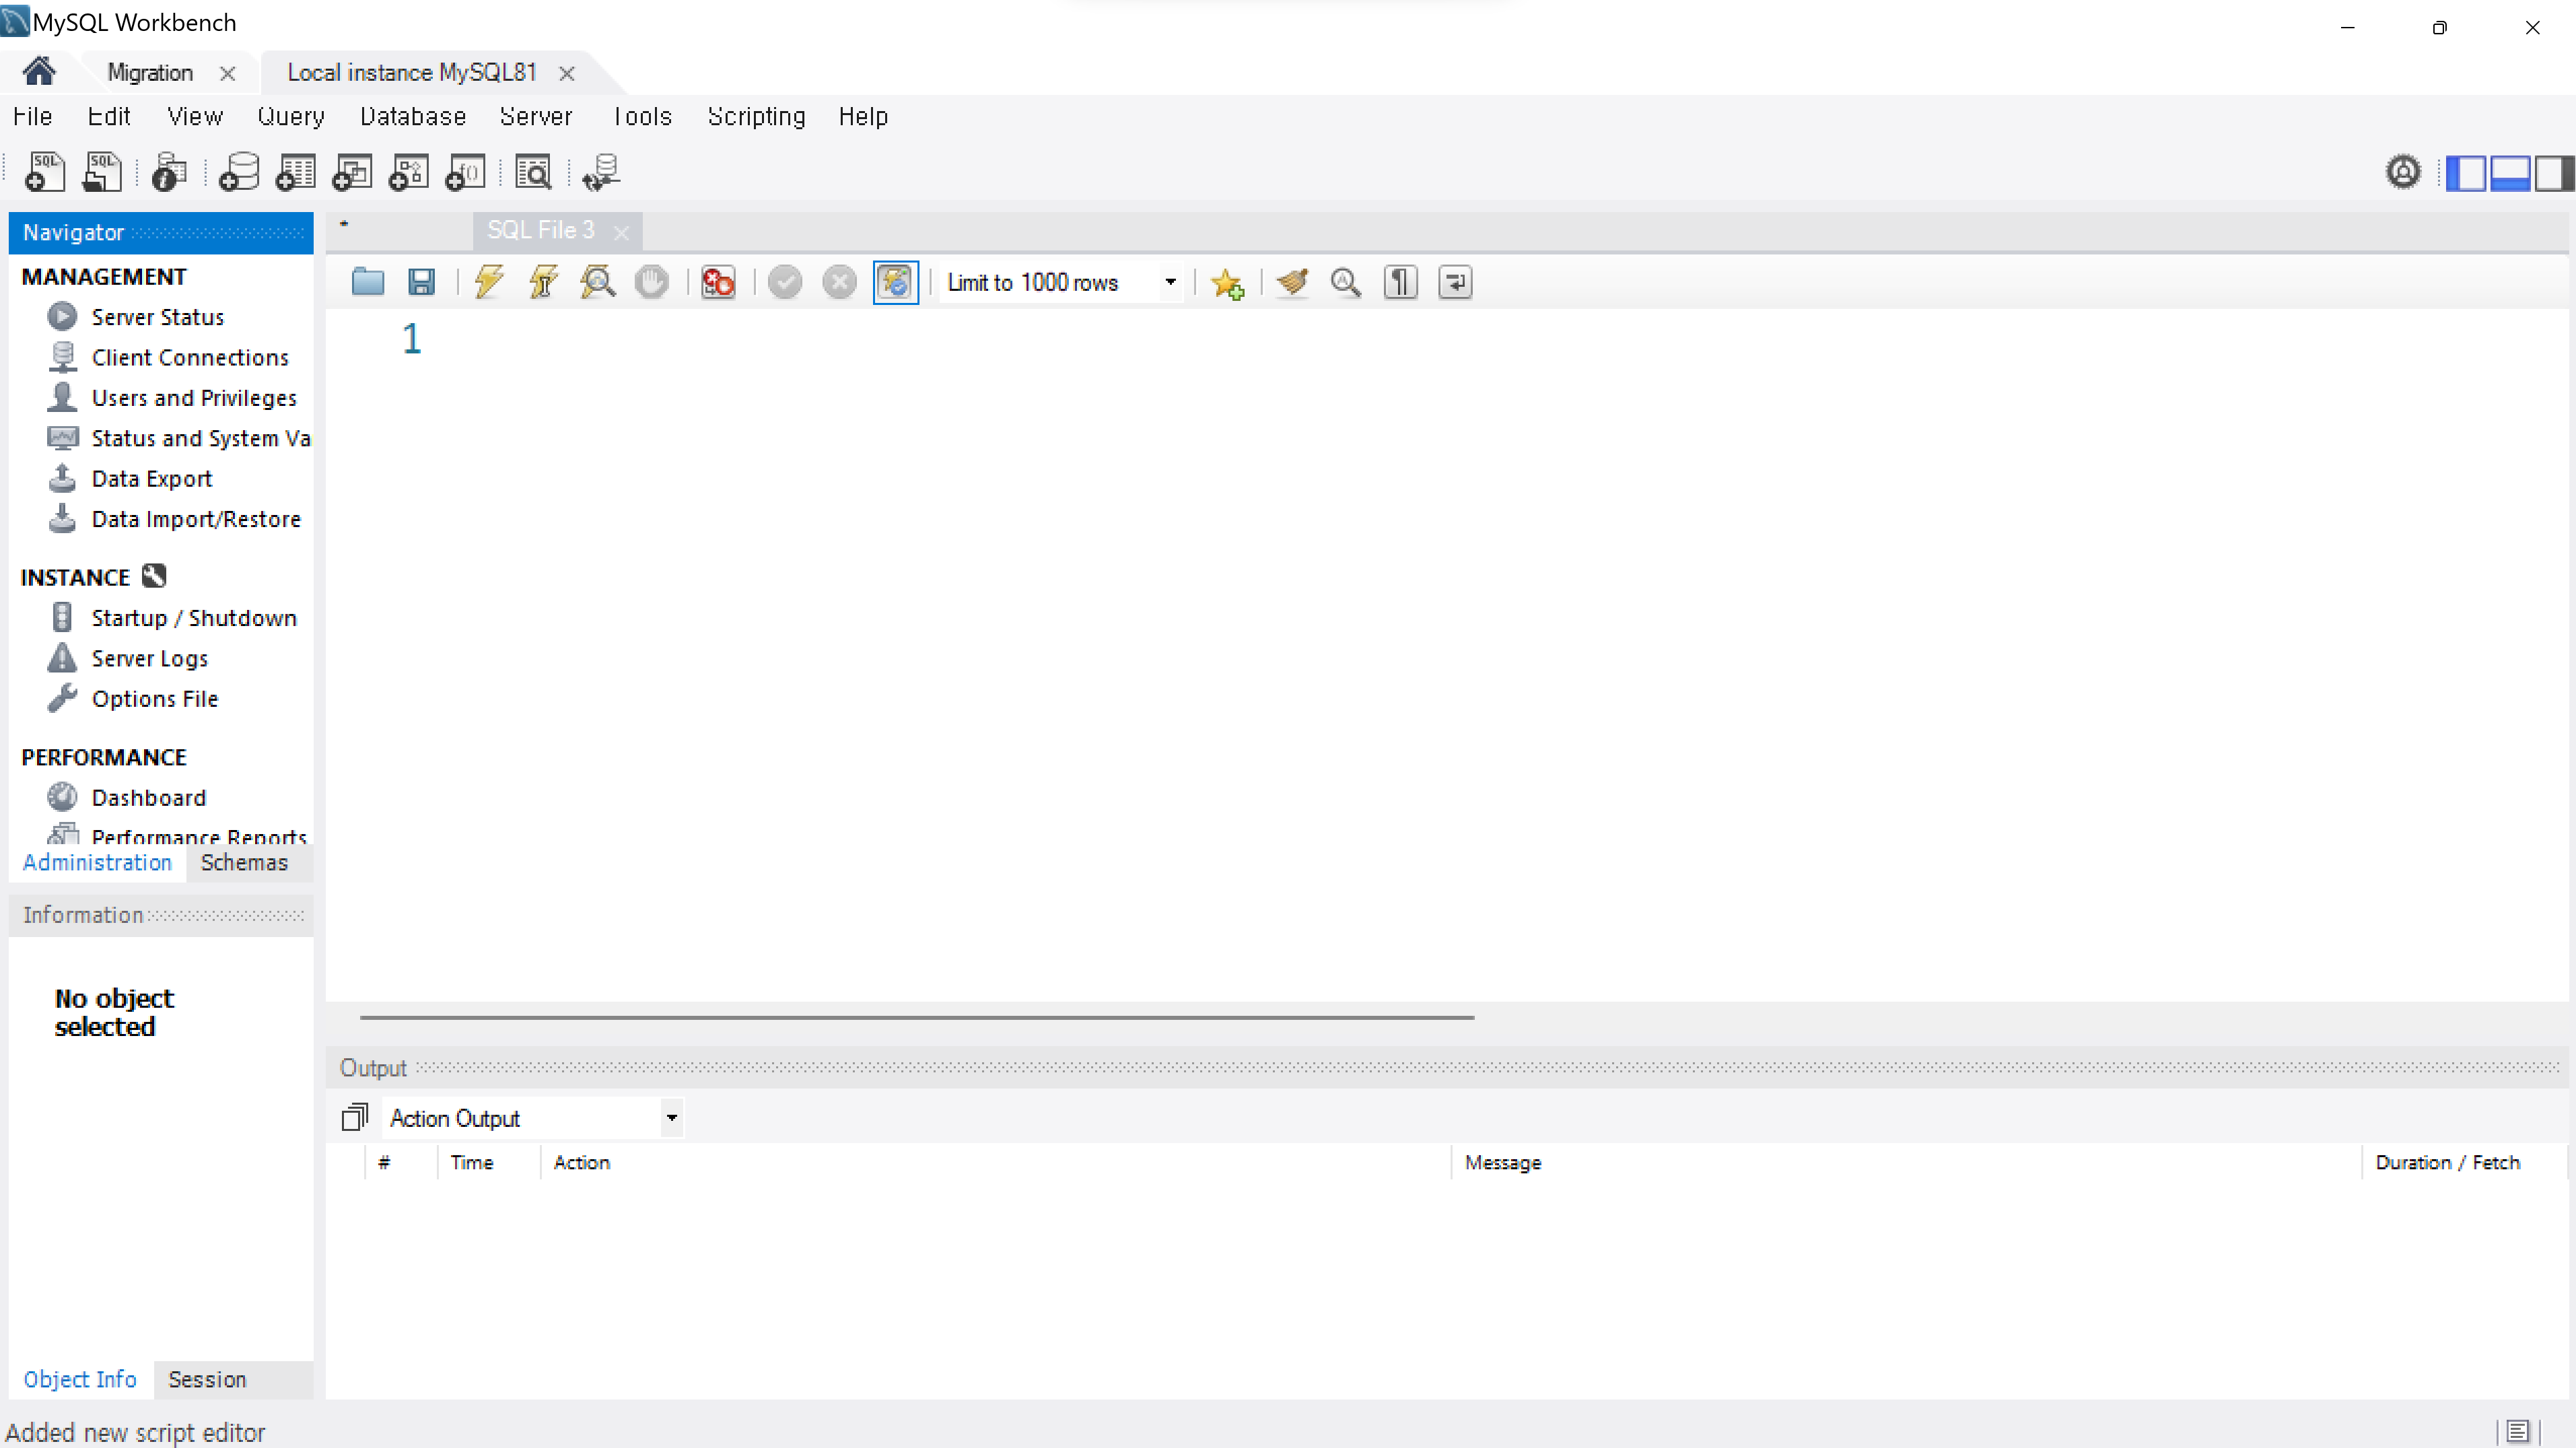
Task: Open Users and Privileges in Navigator
Action: [x=194, y=398]
